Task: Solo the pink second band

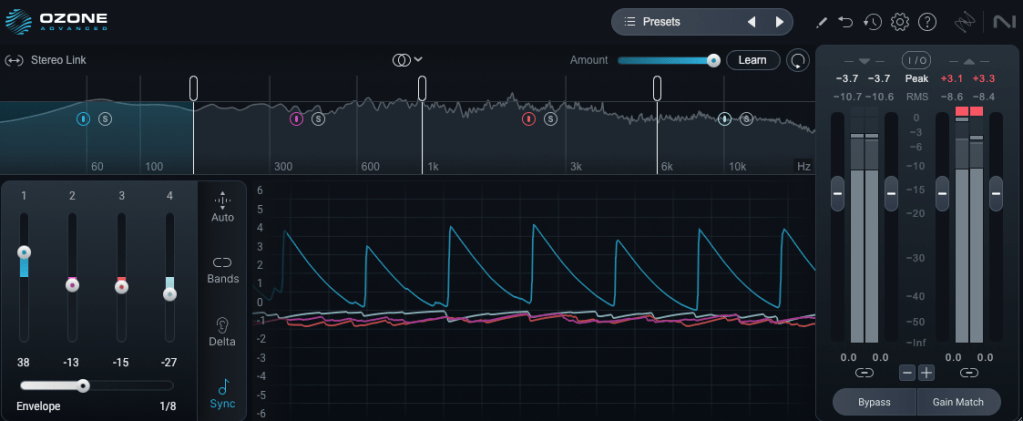Action: 318,119
